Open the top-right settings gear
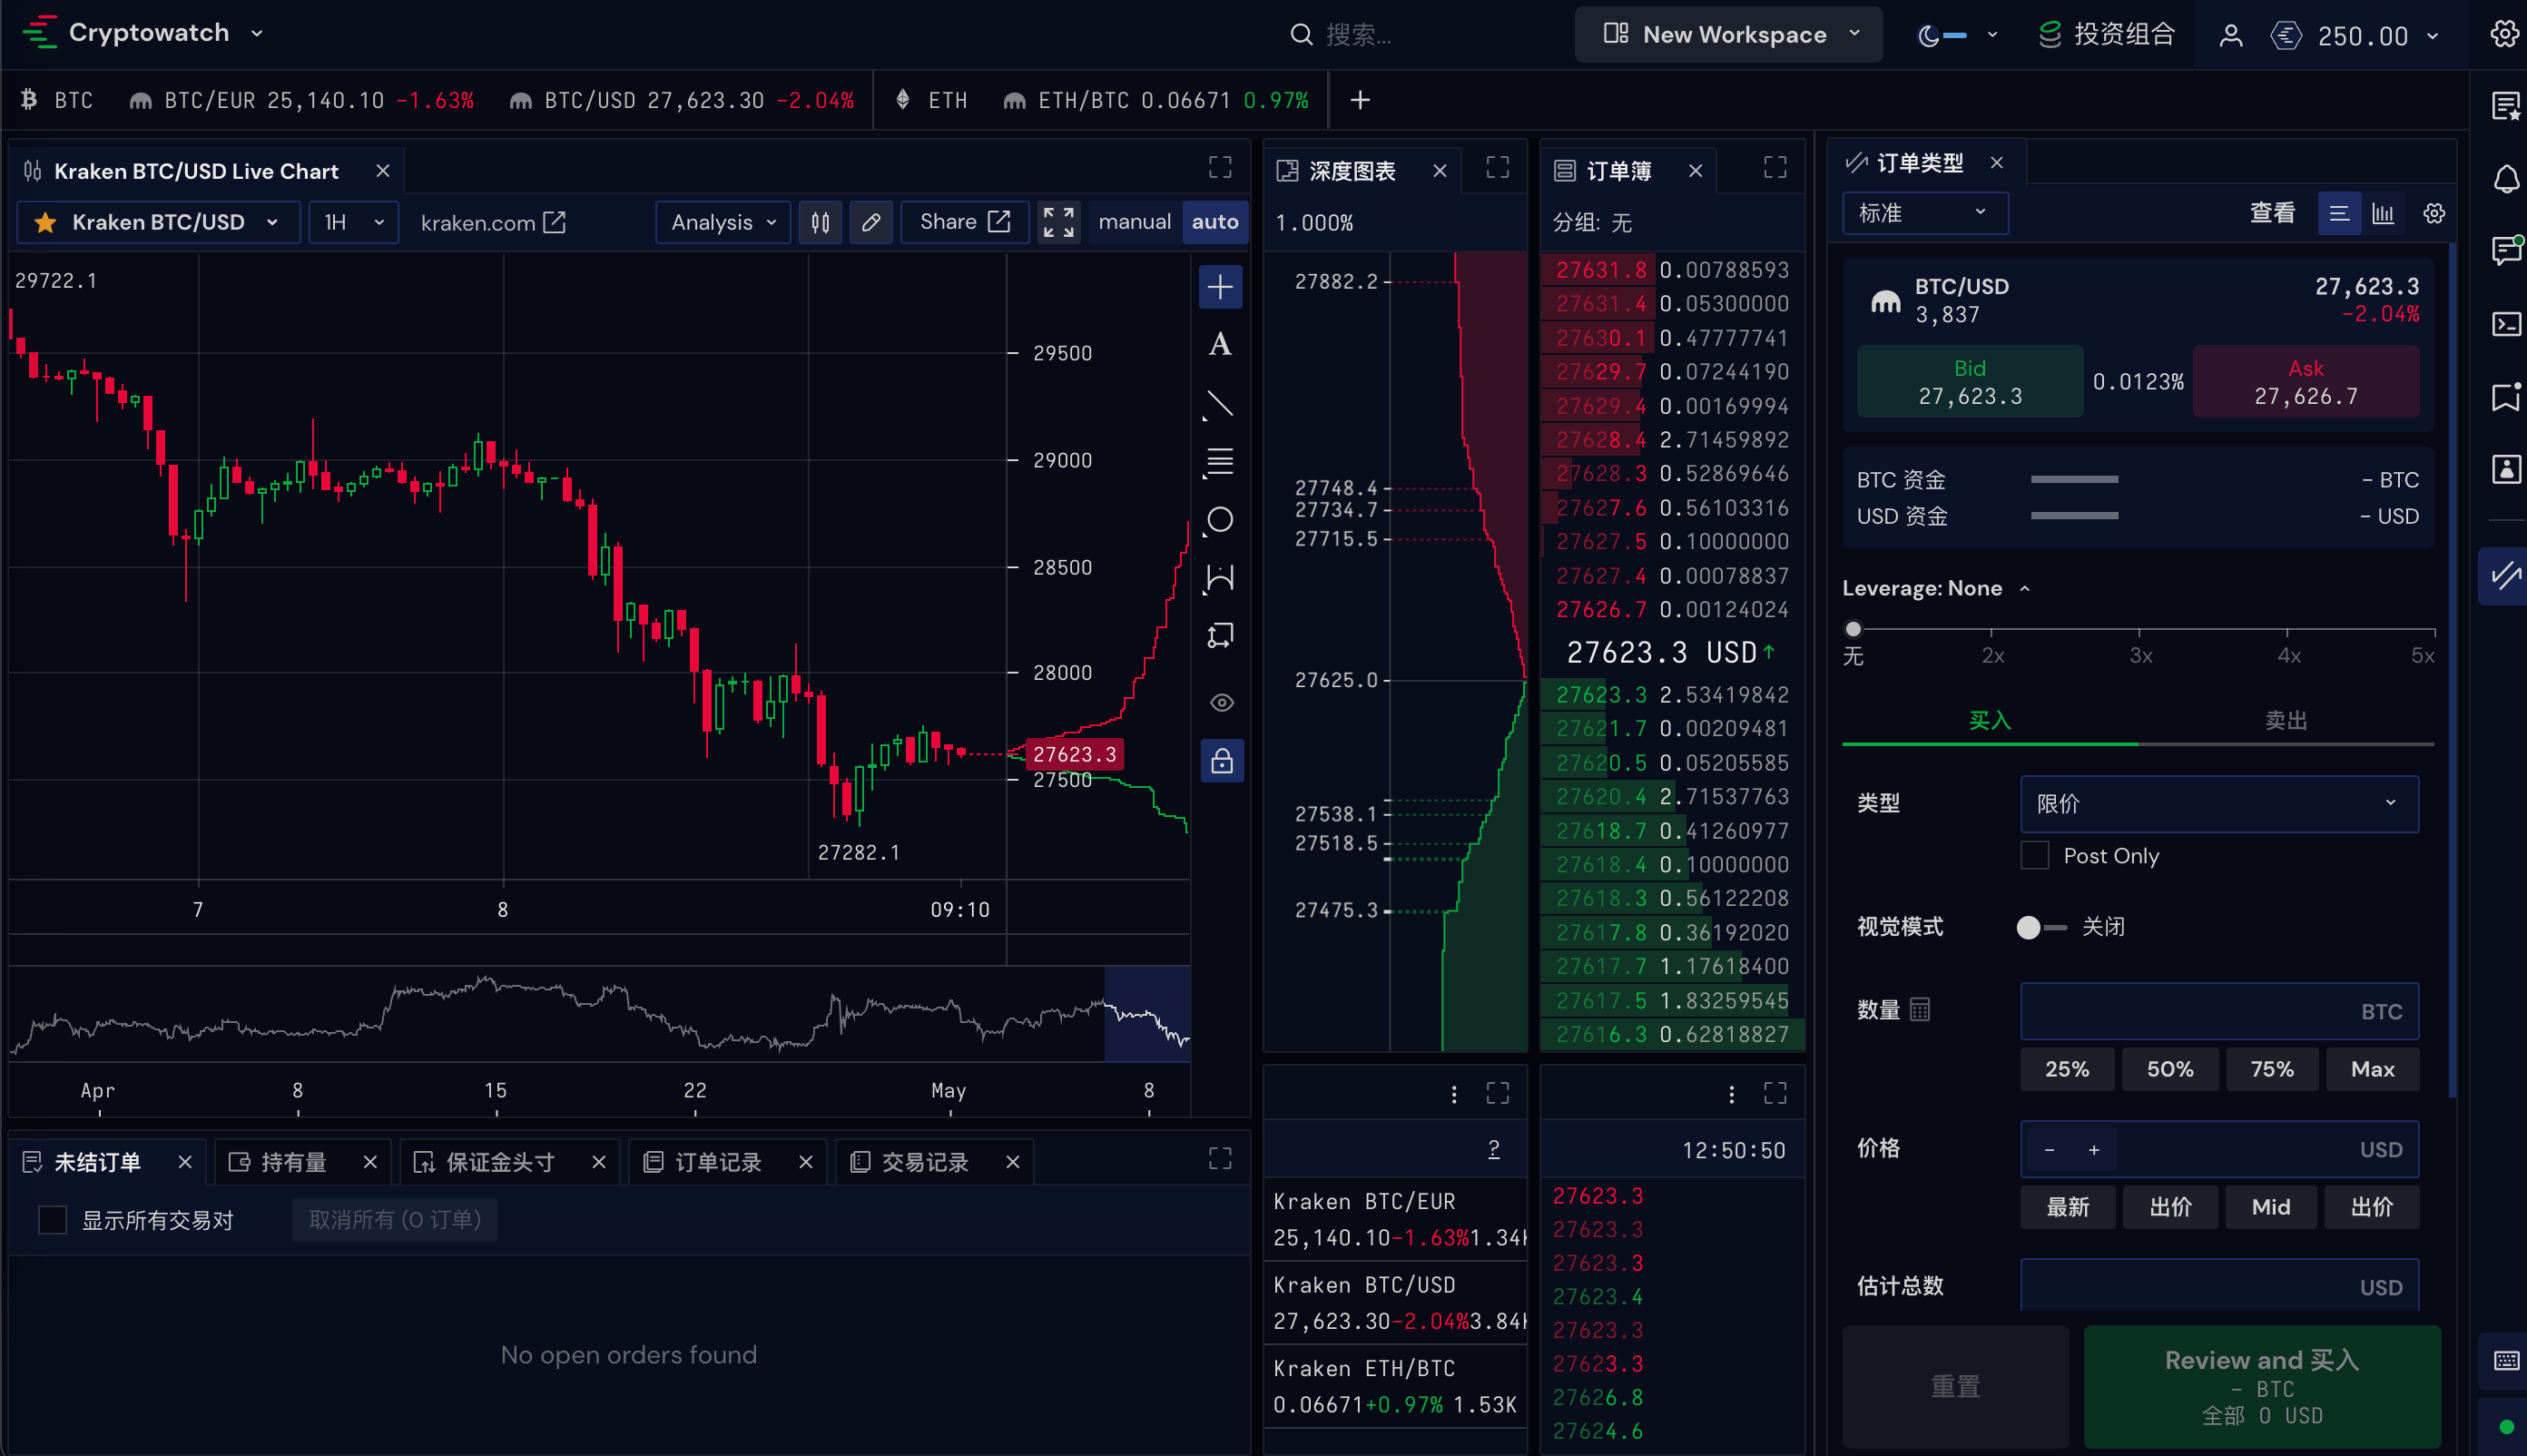 [x=2503, y=34]
